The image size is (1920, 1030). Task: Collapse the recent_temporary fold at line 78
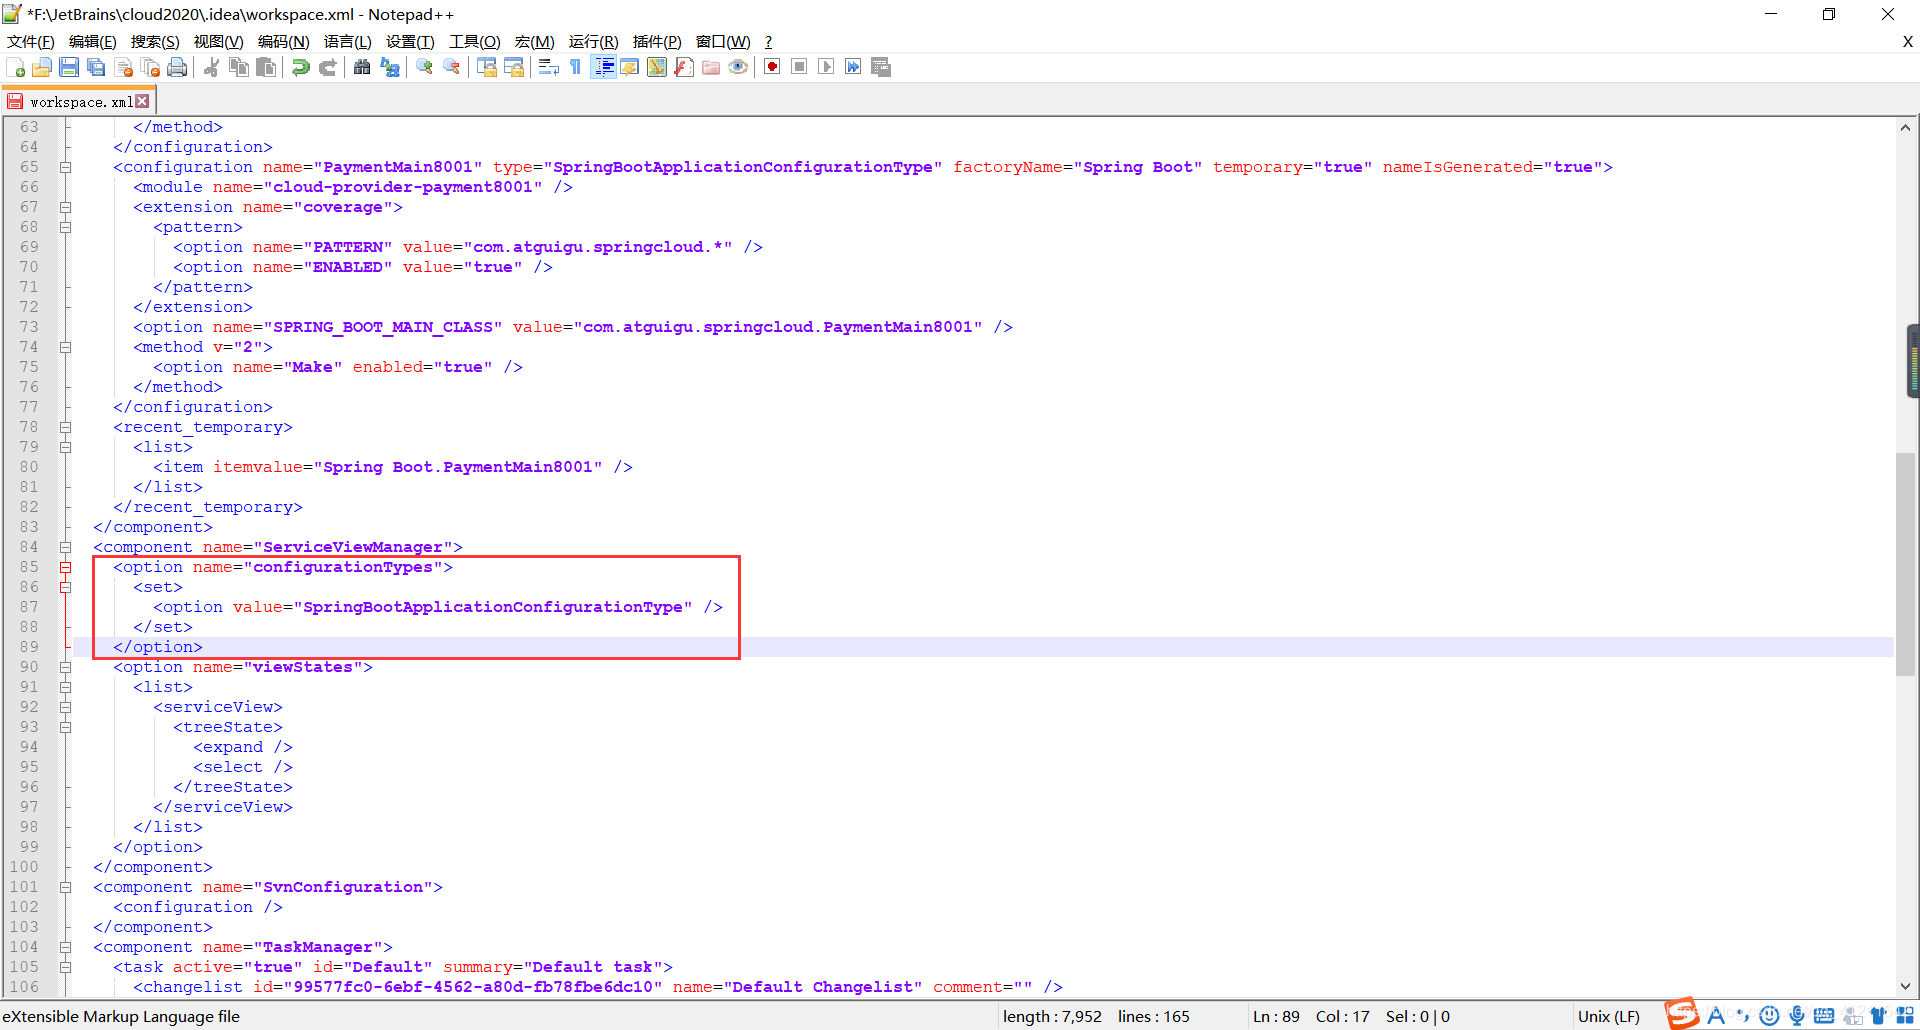[65, 427]
